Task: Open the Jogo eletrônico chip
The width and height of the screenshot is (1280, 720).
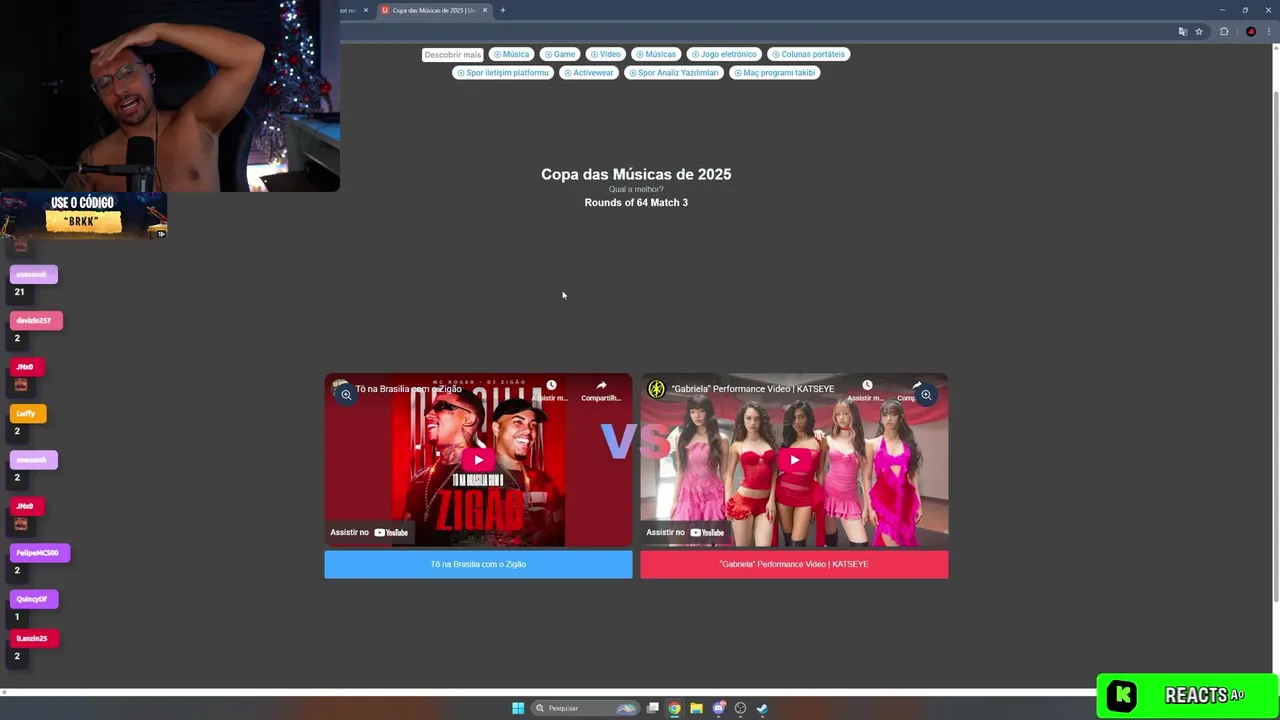Action: pyautogui.click(x=724, y=54)
